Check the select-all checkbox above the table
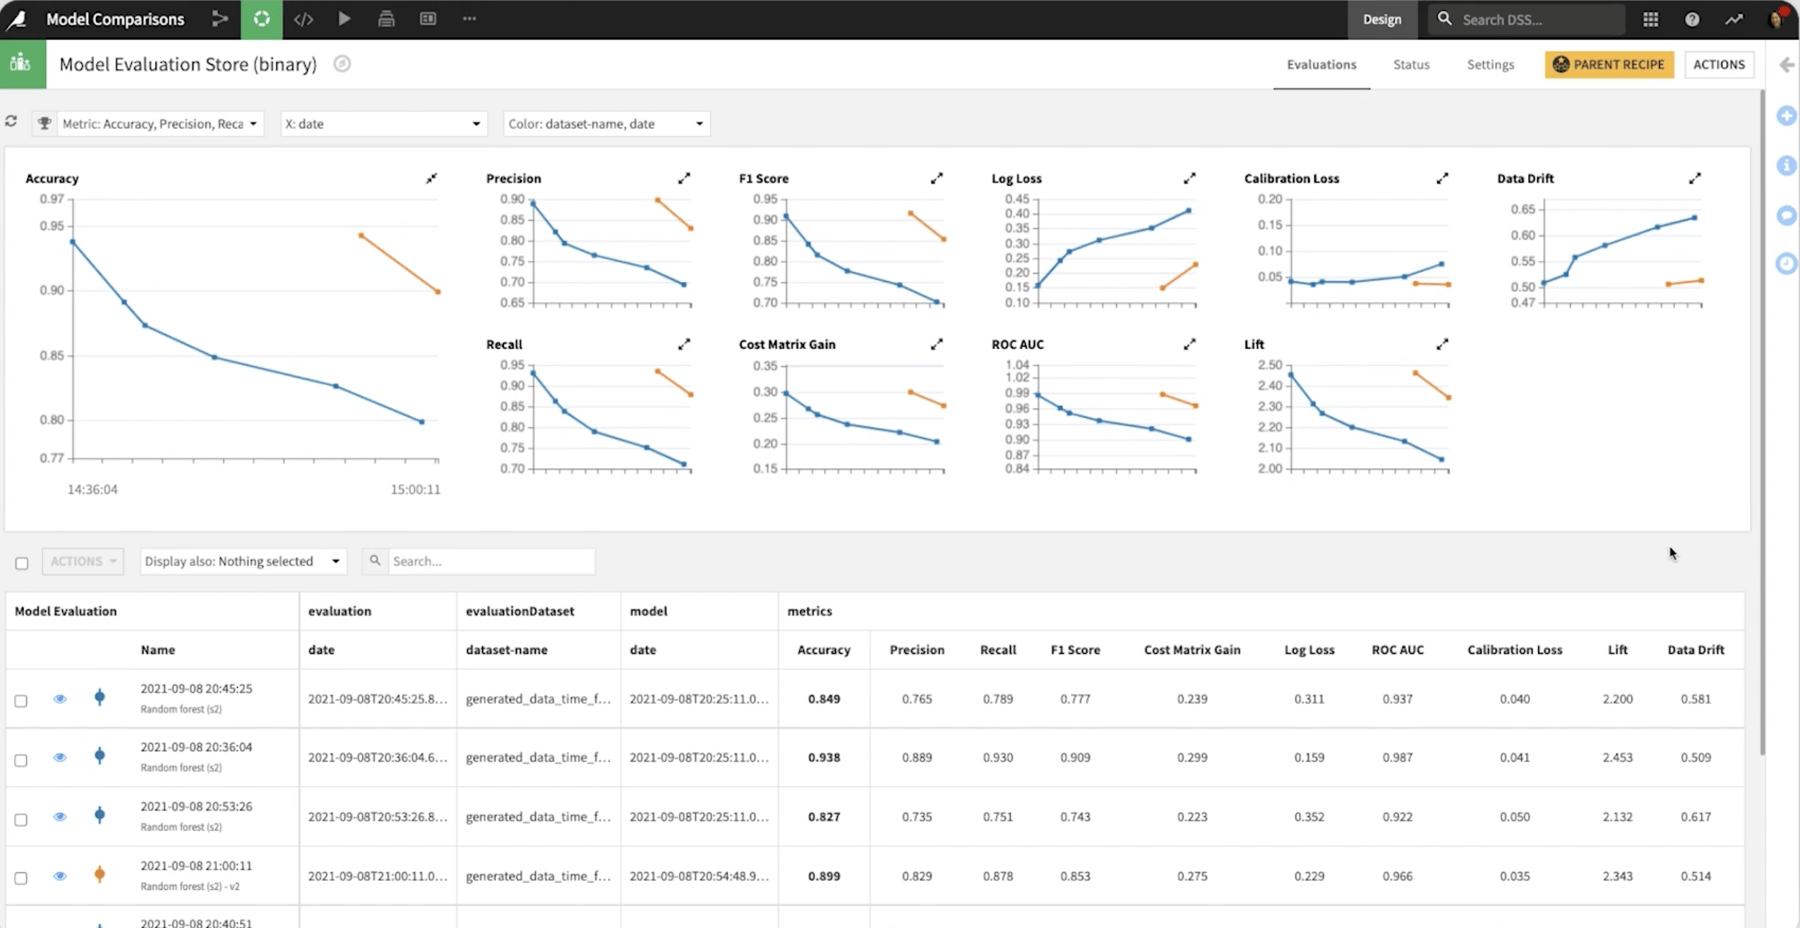The height and width of the screenshot is (928, 1800). click(21, 562)
